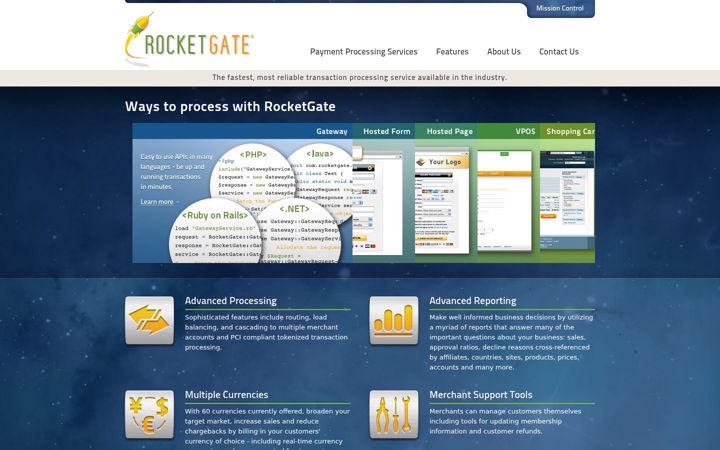720x450 pixels.
Task: Click the Ways to process with RocketGate heading
Action: click(x=230, y=107)
